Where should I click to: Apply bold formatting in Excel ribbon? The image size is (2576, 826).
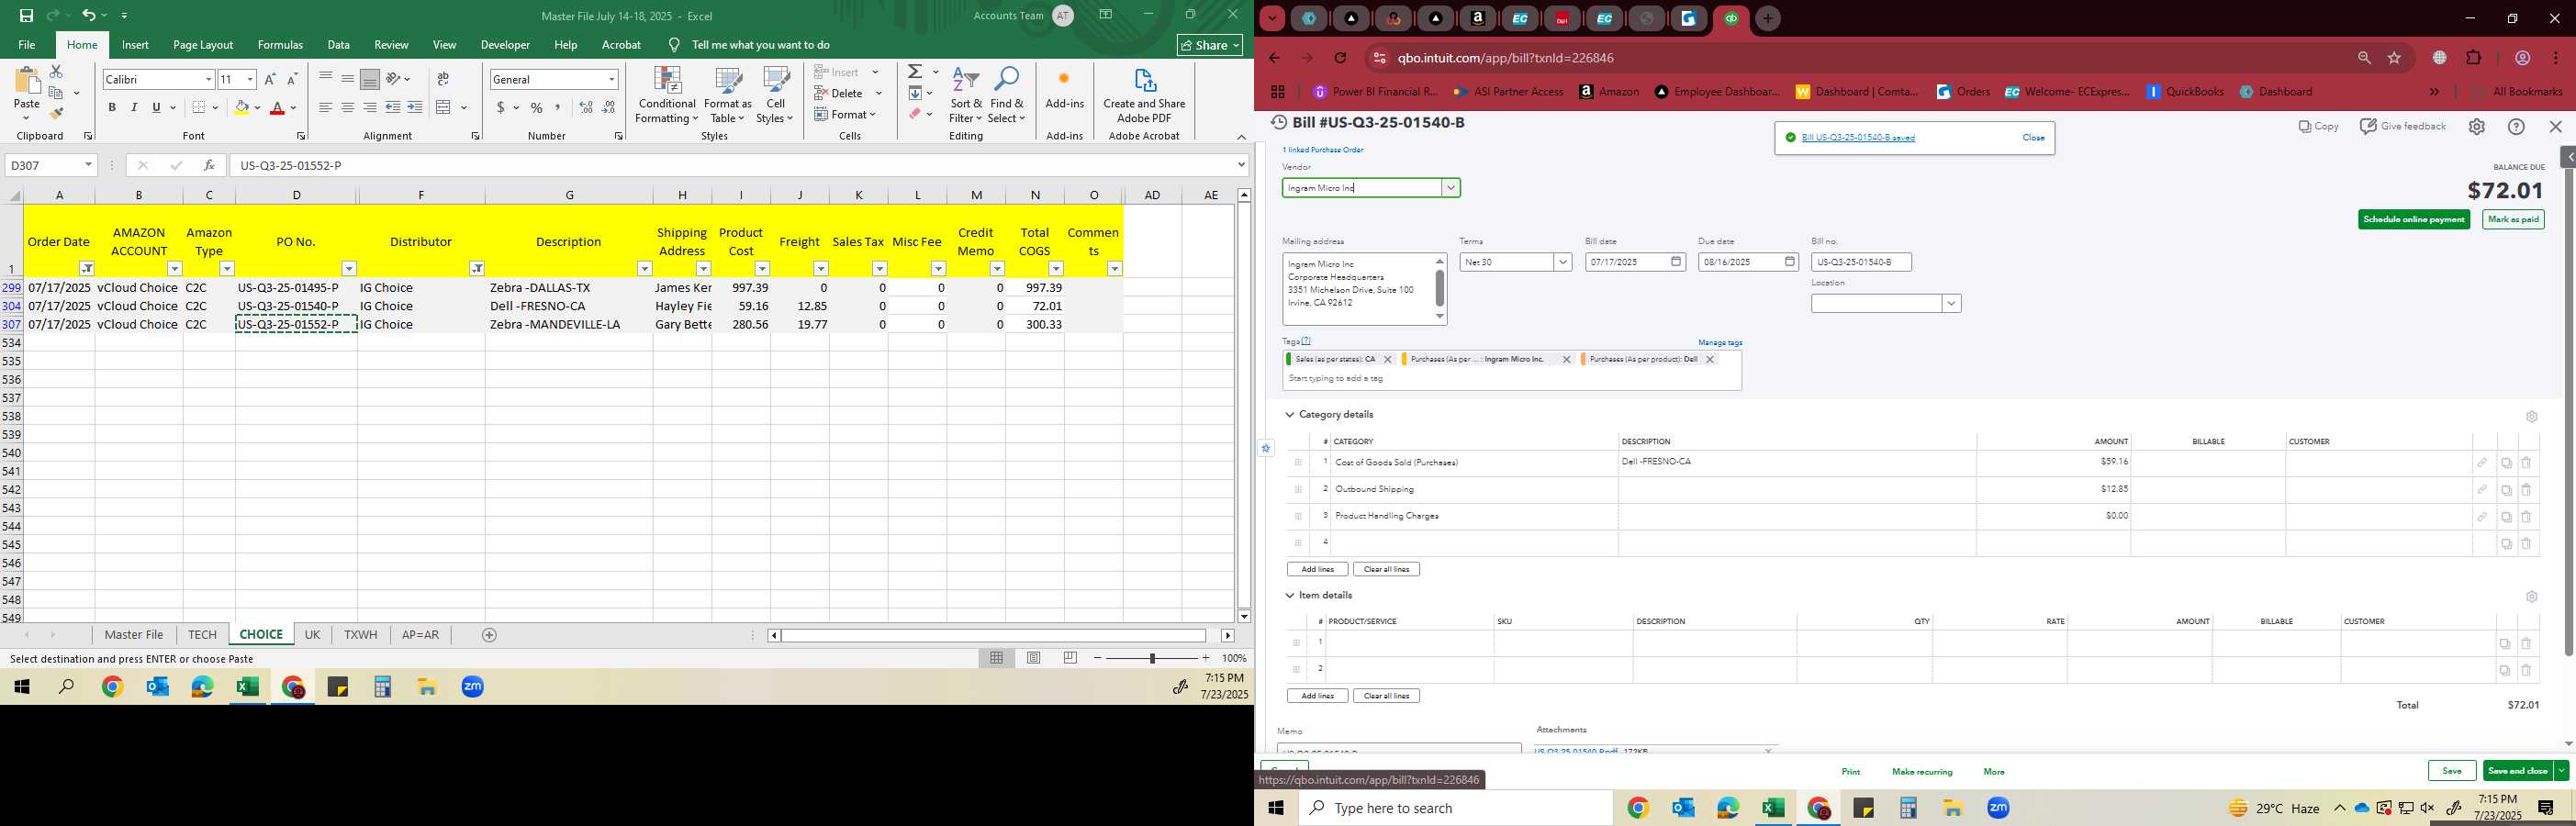(112, 107)
